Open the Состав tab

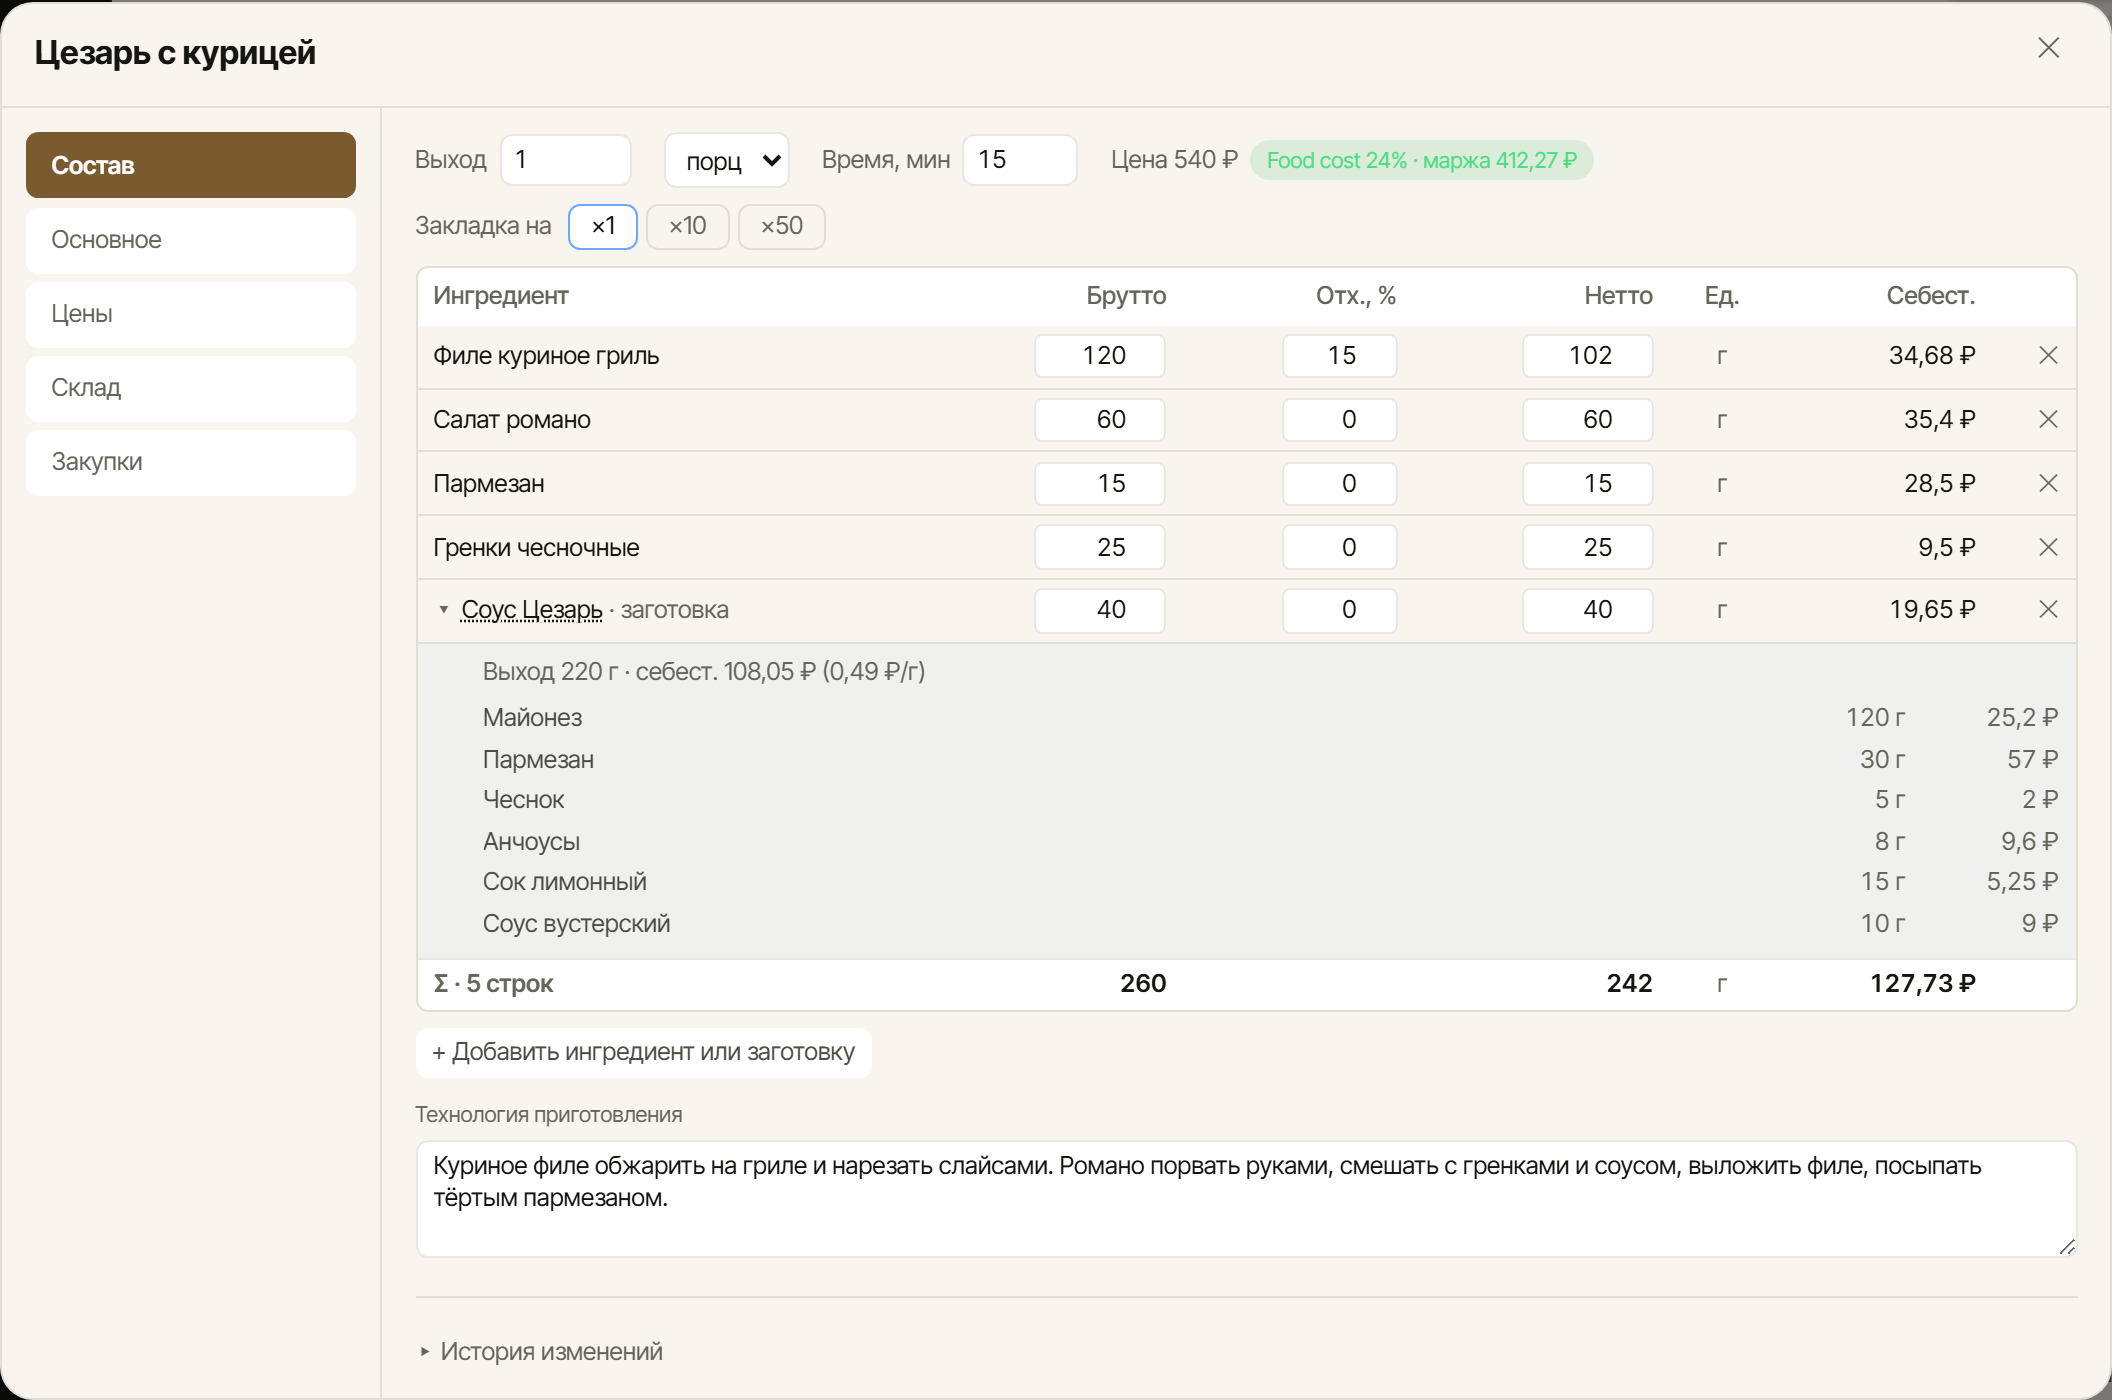pyautogui.click(x=191, y=165)
